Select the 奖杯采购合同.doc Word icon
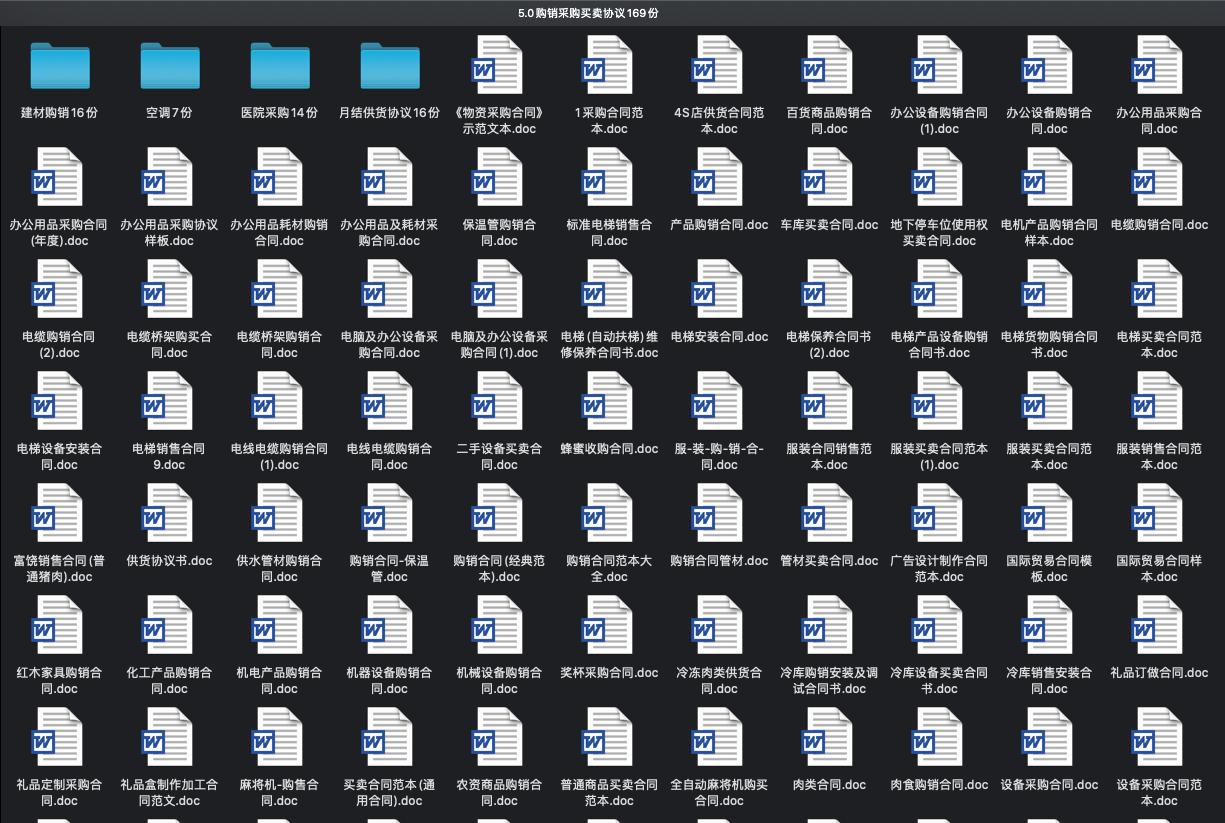 point(609,626)
